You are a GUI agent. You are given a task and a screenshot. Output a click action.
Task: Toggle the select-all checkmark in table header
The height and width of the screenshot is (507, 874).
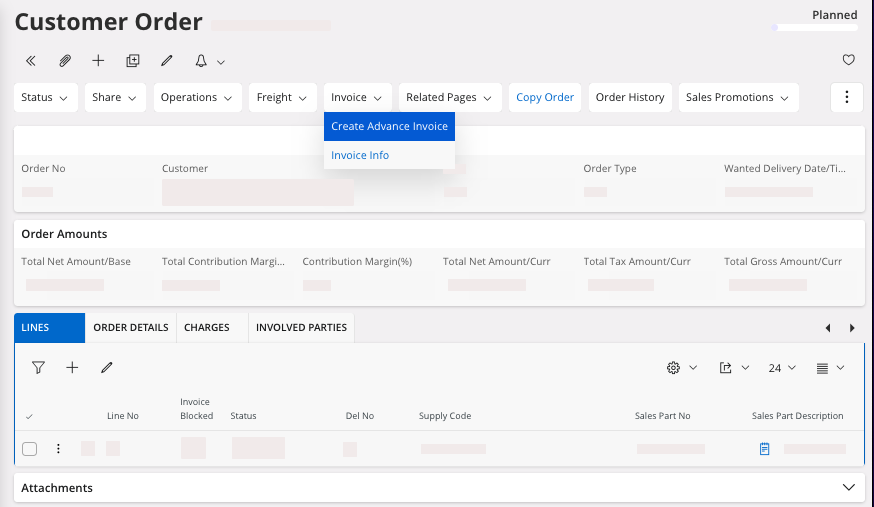[29, 416]
